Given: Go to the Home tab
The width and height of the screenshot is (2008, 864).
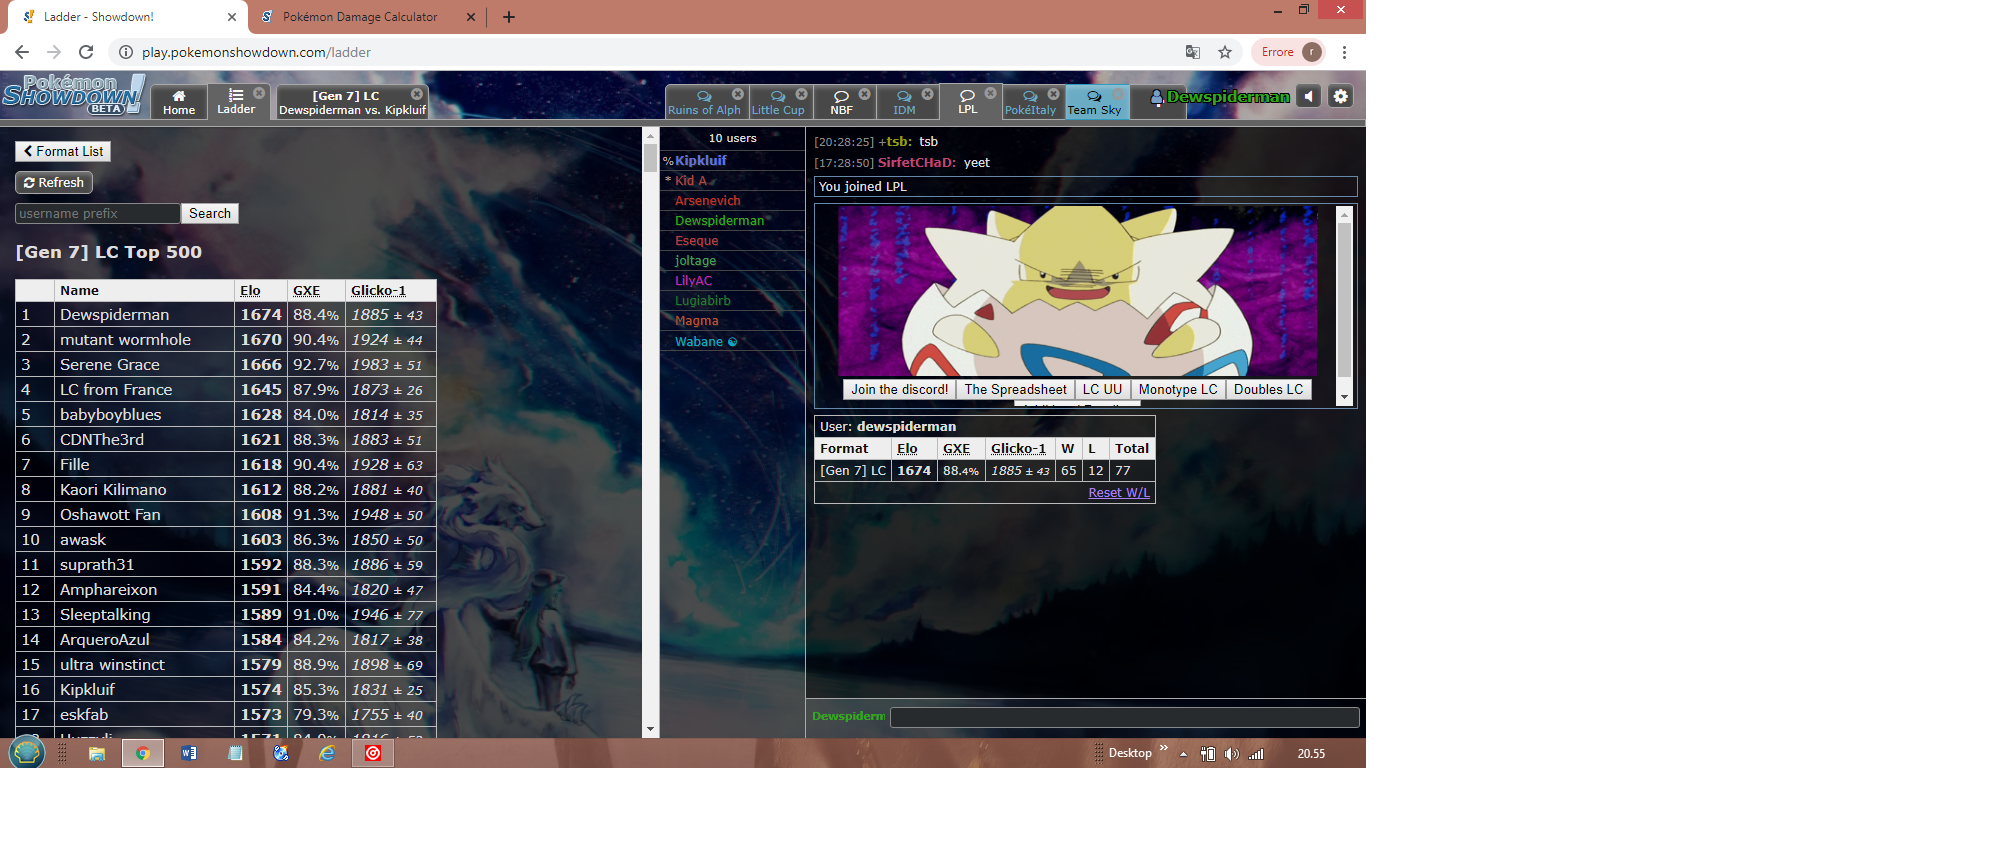Looking at the screenshot, I should [x=179, y=102].
